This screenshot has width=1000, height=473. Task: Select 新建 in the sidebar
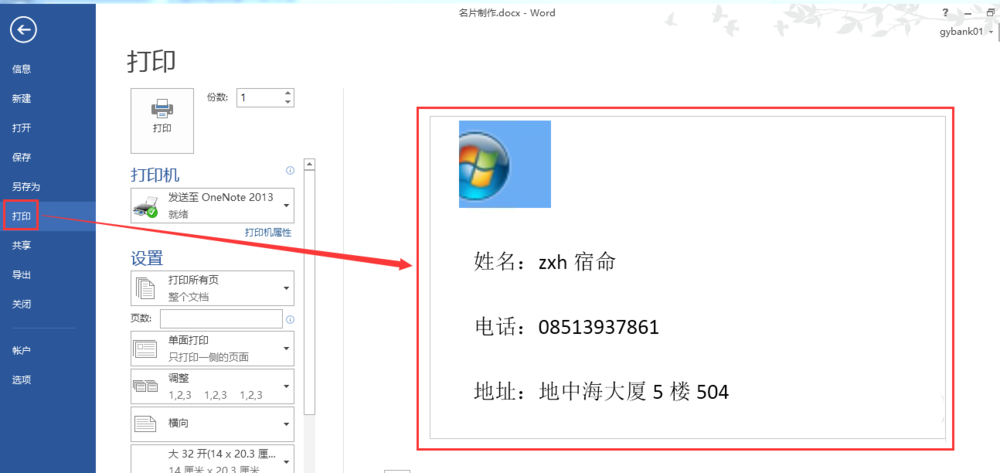click(22, 99)
